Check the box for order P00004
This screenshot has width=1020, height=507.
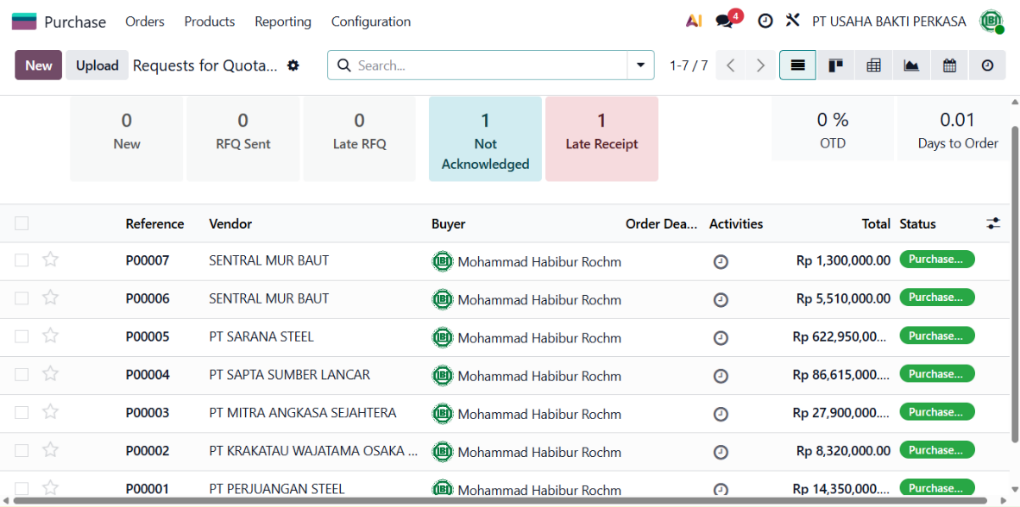(x=21, y=375)
